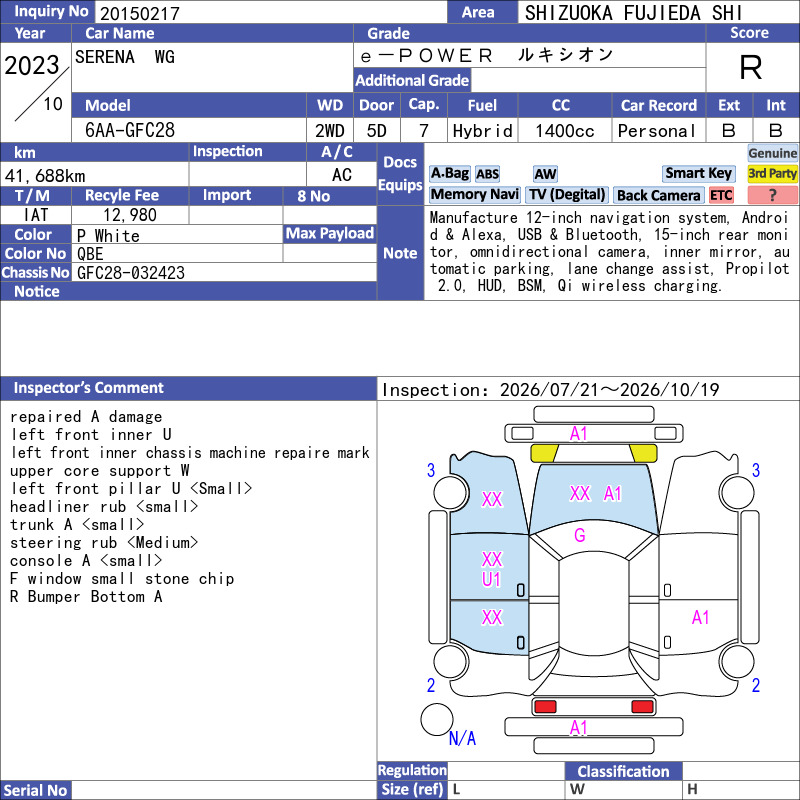This screenshot has width=800, height=800.
Task: Click the Smart Key badge
Action: point(698,173)
